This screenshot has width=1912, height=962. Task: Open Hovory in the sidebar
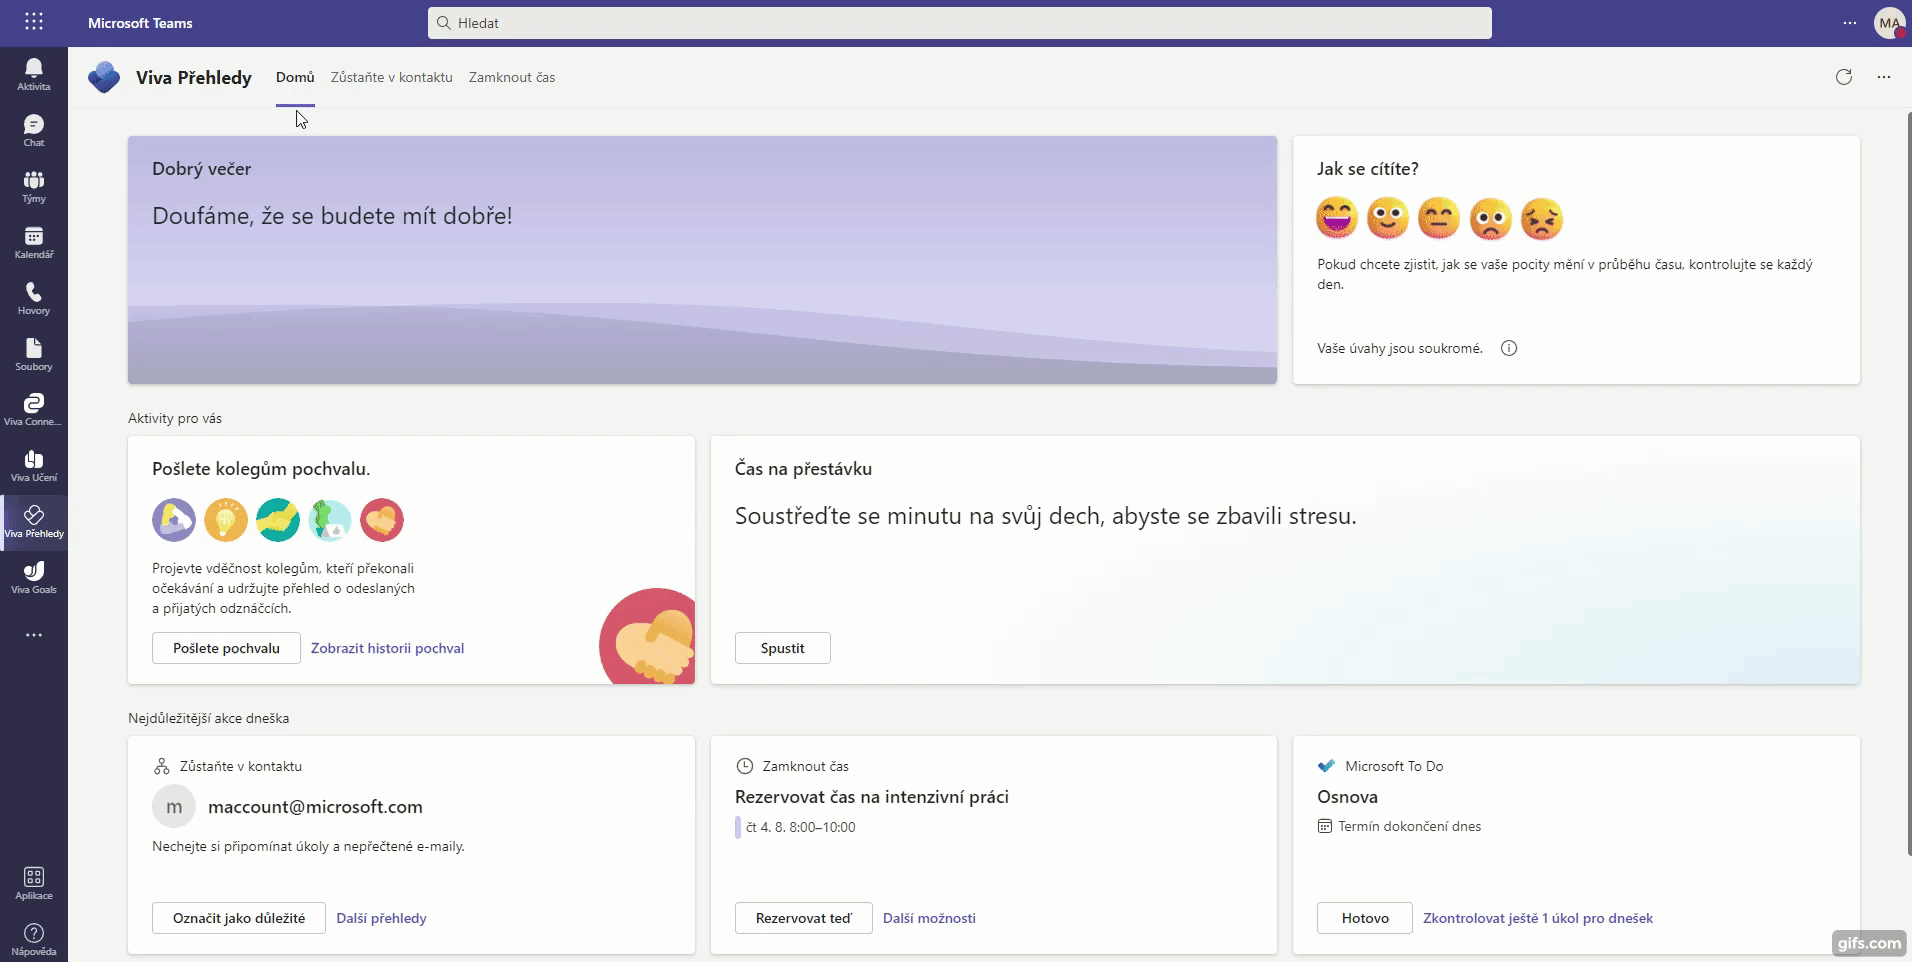click(34, 298)
